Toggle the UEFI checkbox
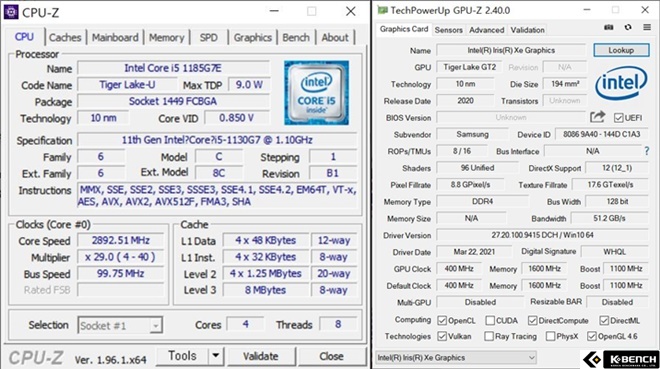660x369 pixels. tap(618, 118)
